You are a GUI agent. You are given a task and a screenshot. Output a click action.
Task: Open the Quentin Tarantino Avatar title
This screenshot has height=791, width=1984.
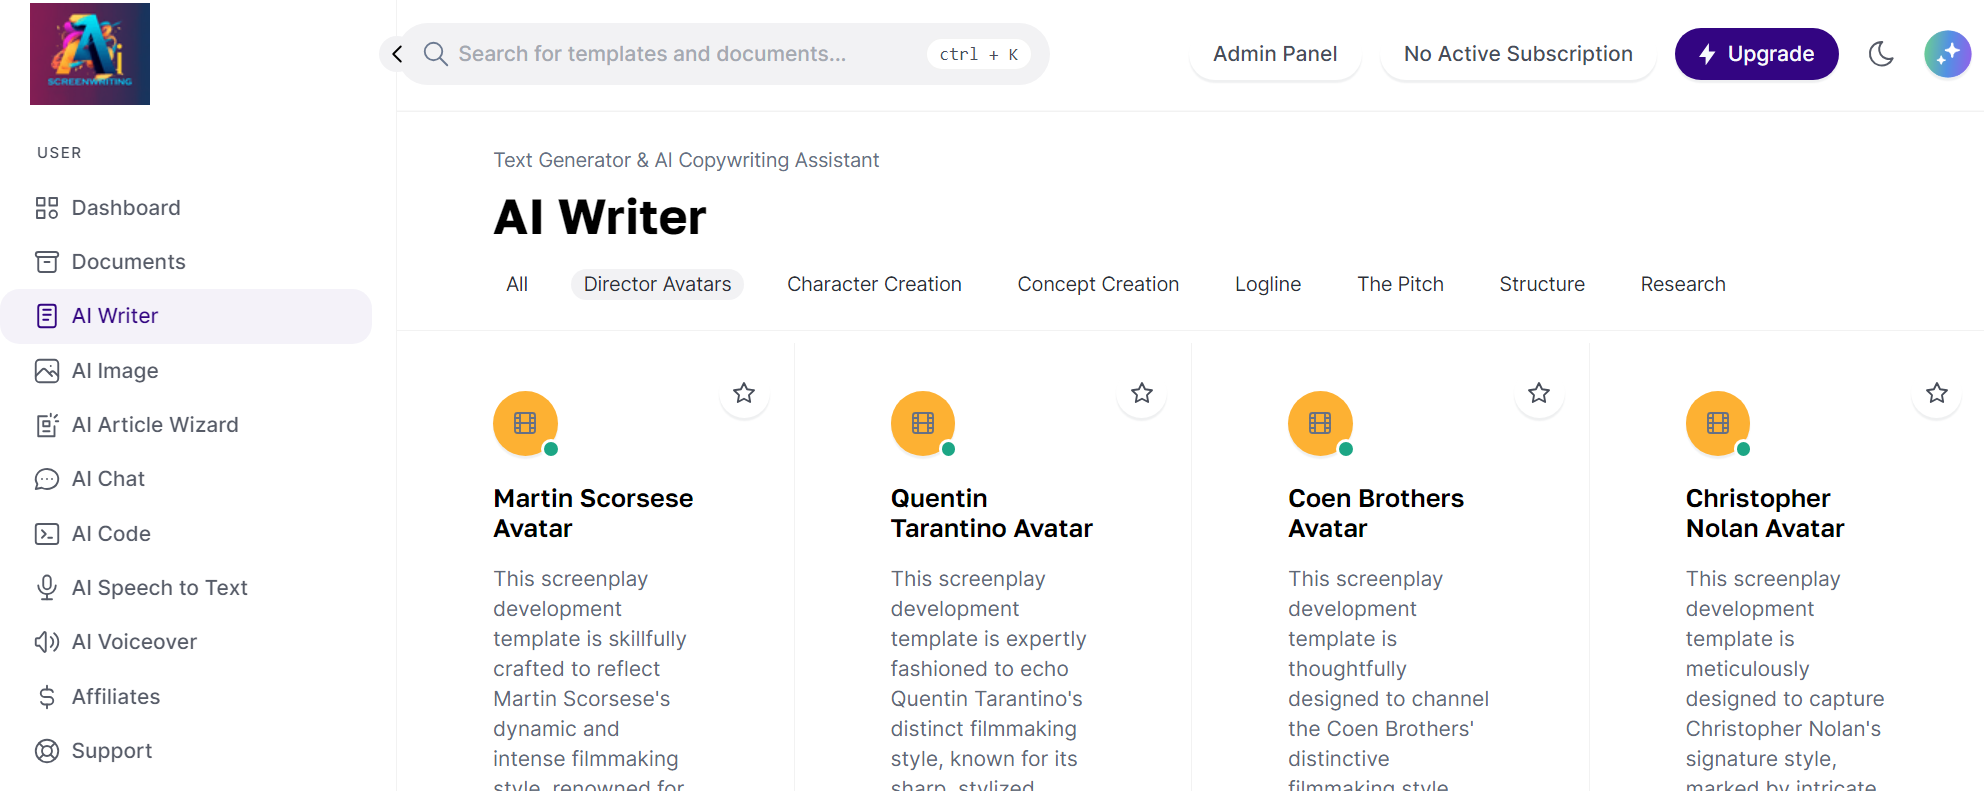point(992,513)
